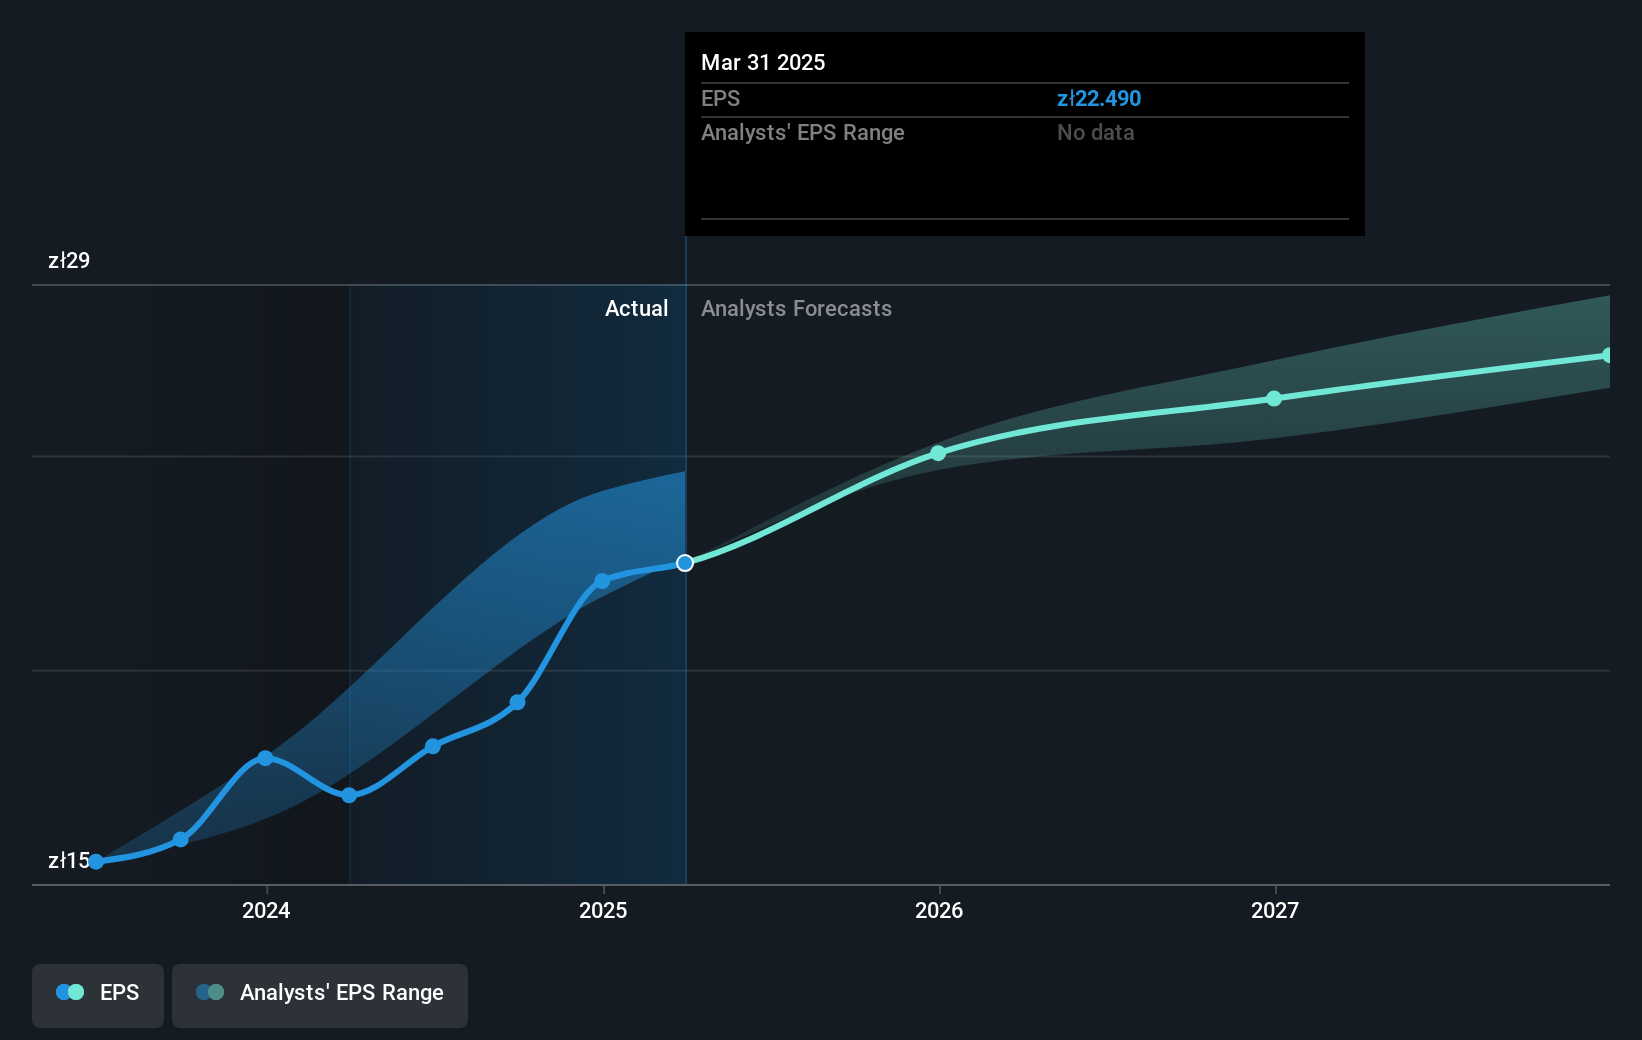This screenshot has width=1642, height=1040.
Task: Click the 2027 x-axis label
Action: coord(1275,910)
